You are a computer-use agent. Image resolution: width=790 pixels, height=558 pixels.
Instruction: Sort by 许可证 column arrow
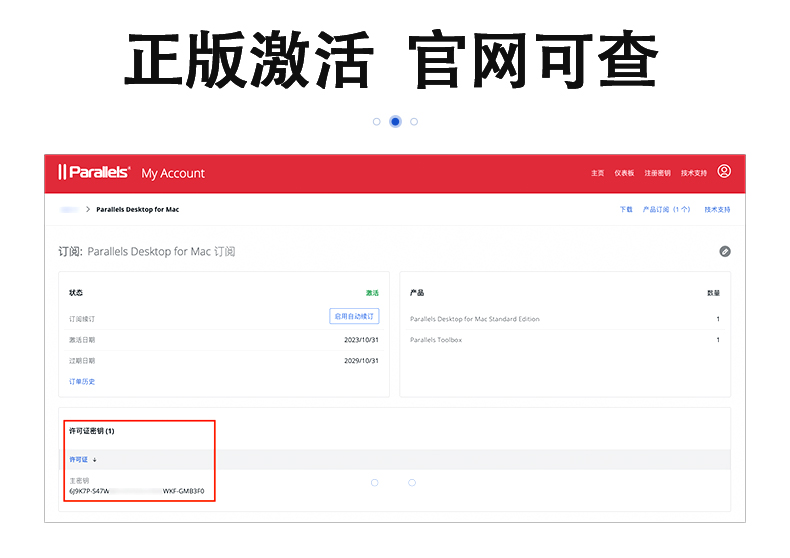click(x=94, y=460)
